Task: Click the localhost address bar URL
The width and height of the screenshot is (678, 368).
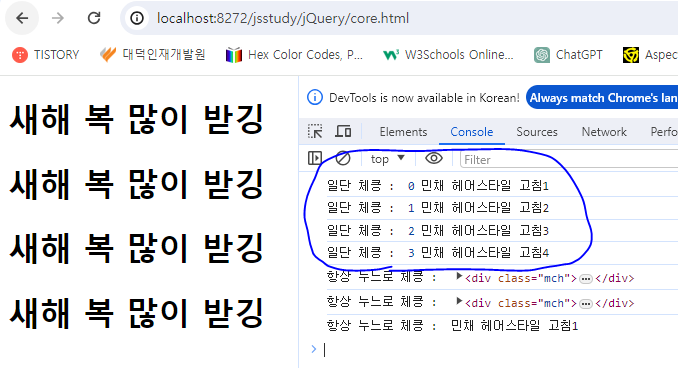Action: pyautogui.click(x=283, y=18)
